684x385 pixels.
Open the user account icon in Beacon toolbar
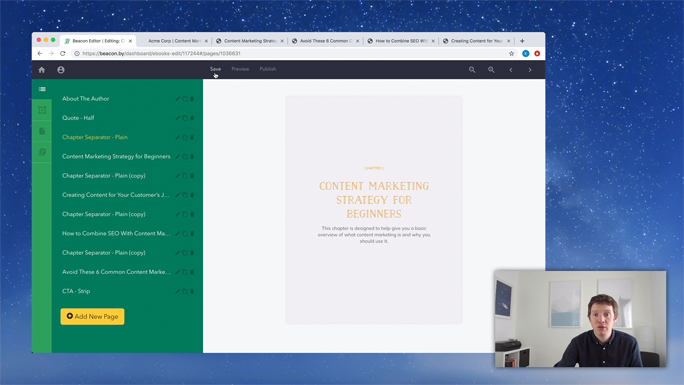coord(61,70)
